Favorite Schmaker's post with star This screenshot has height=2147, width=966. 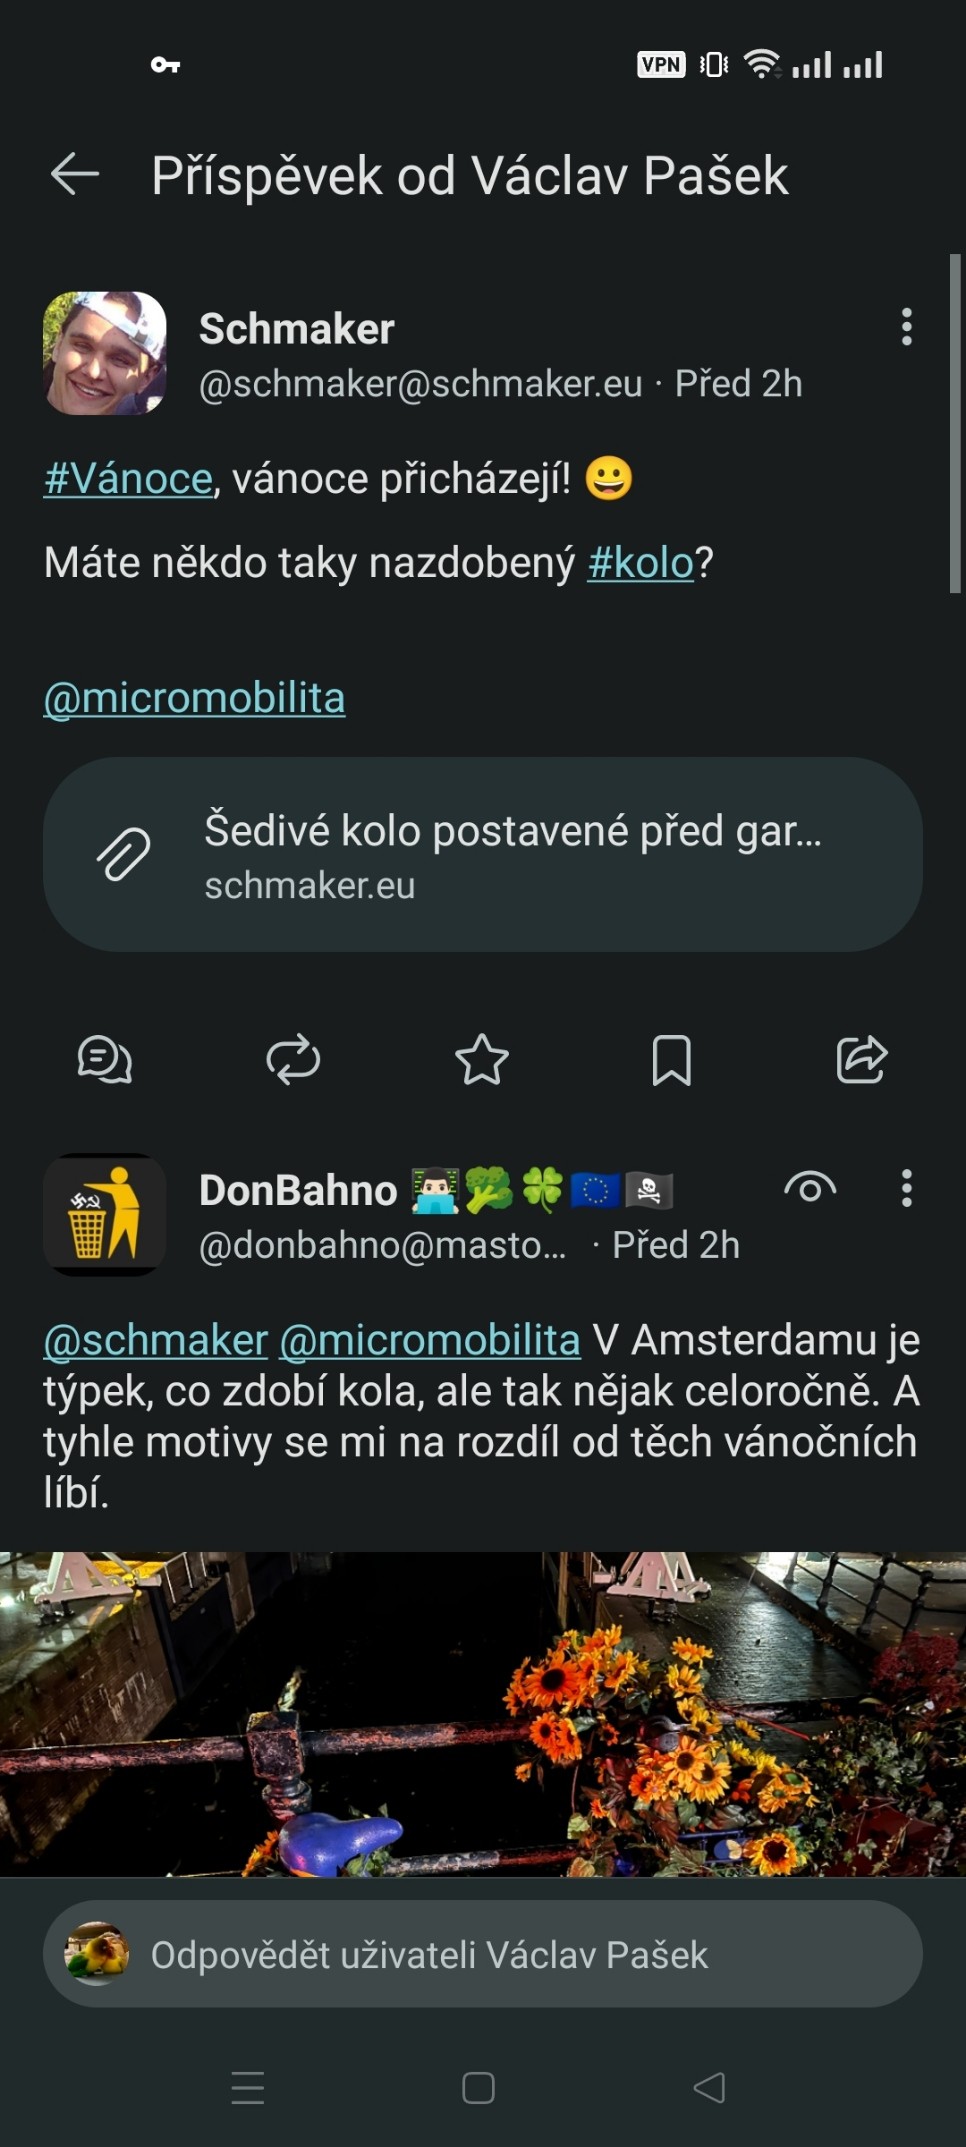point(482,1060)
